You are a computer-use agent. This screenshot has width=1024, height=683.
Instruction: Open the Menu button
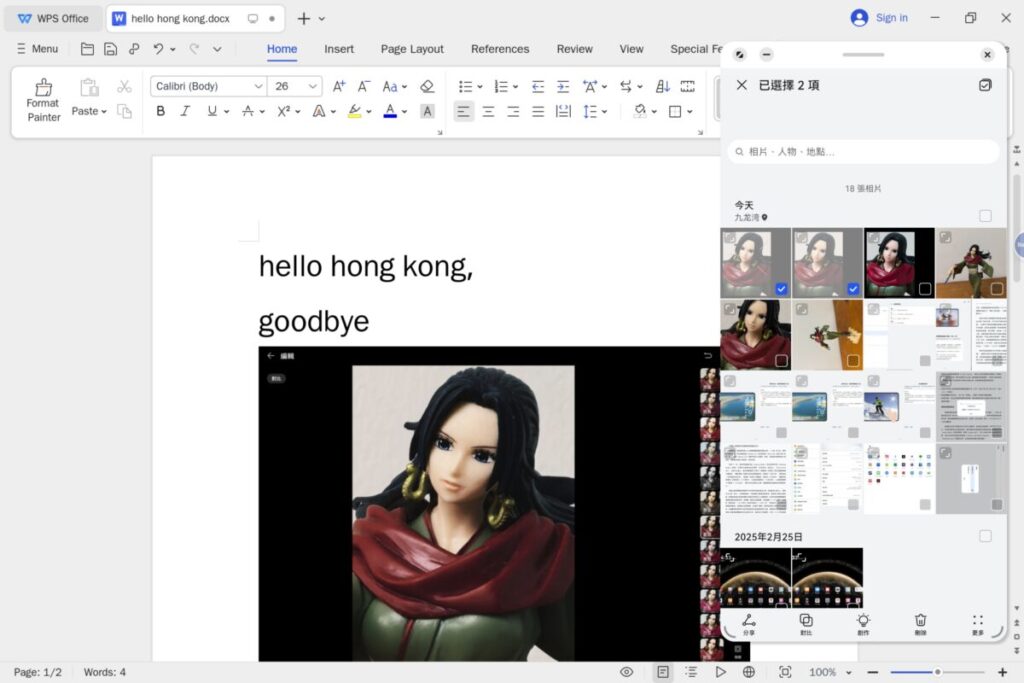click(37, 49)
